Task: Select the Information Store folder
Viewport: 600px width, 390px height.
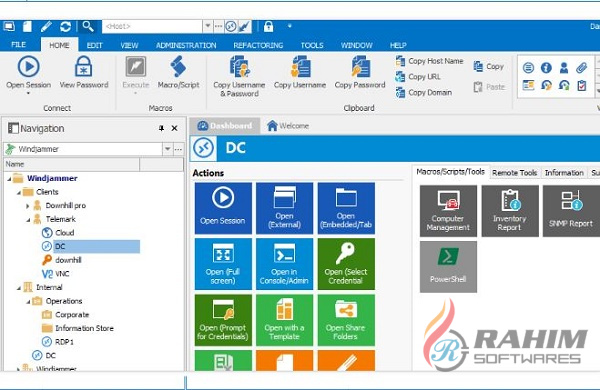Action: pyautogui.click(x=78, y=328)
